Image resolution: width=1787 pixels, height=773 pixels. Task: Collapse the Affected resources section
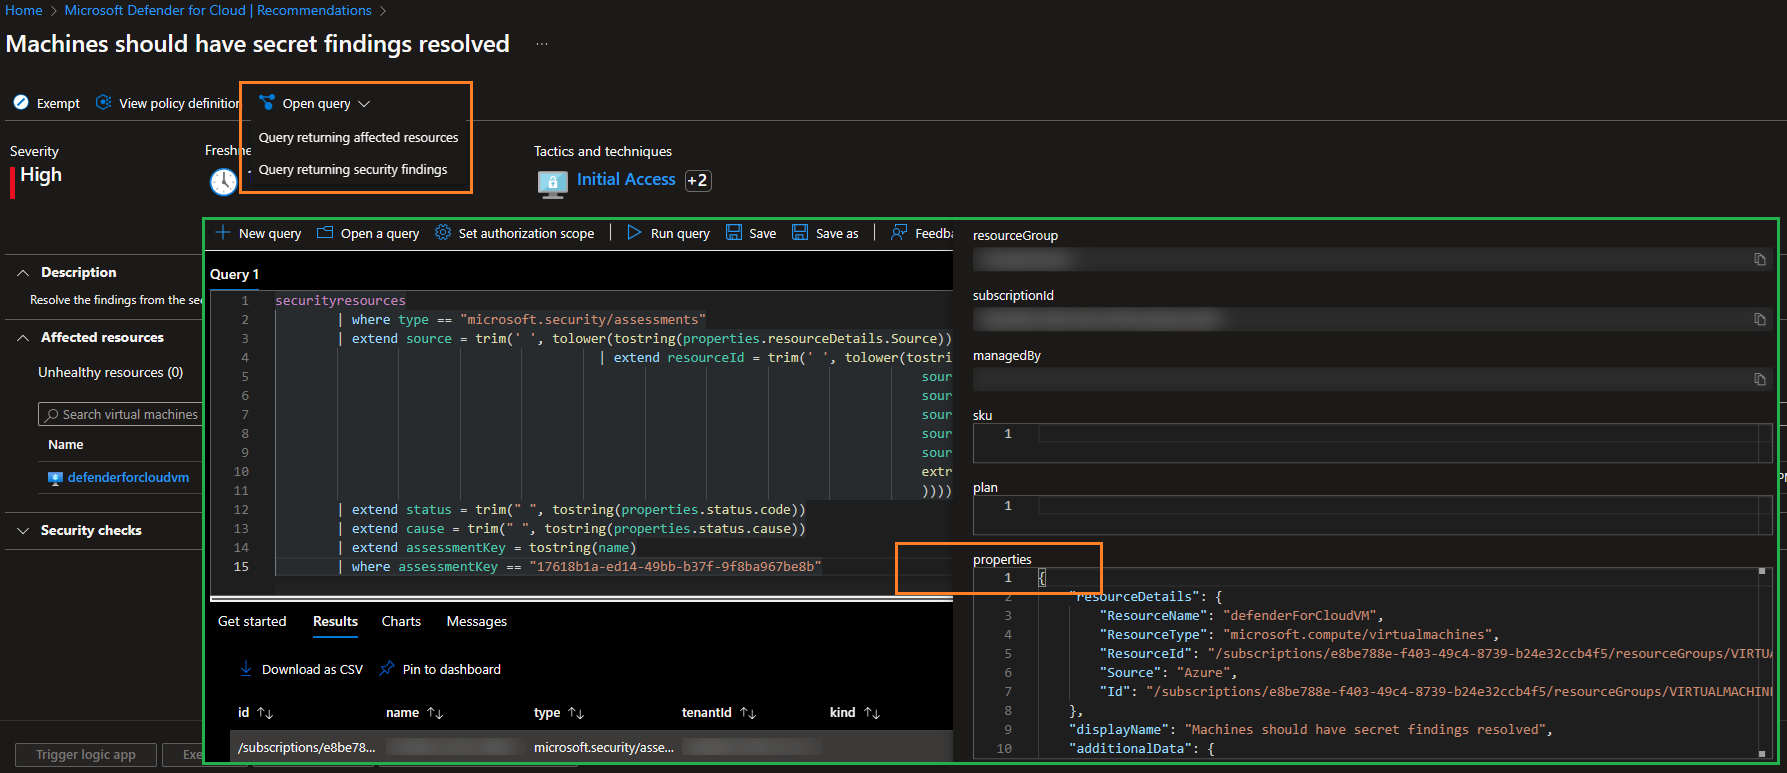pyautogui.click(x=23, y=338)
